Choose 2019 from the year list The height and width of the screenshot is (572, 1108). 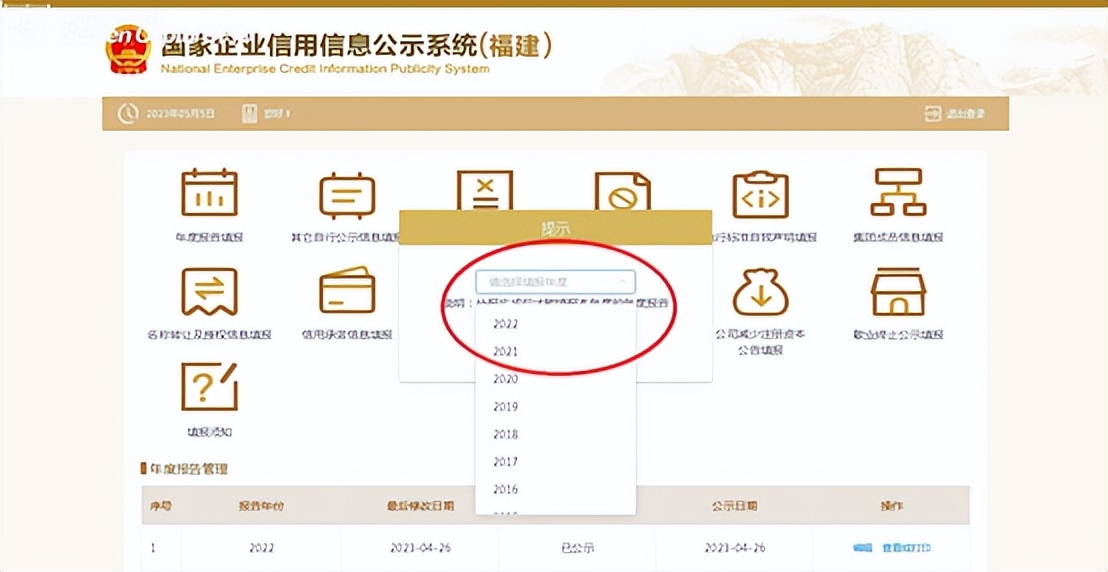tap(555, 407)
